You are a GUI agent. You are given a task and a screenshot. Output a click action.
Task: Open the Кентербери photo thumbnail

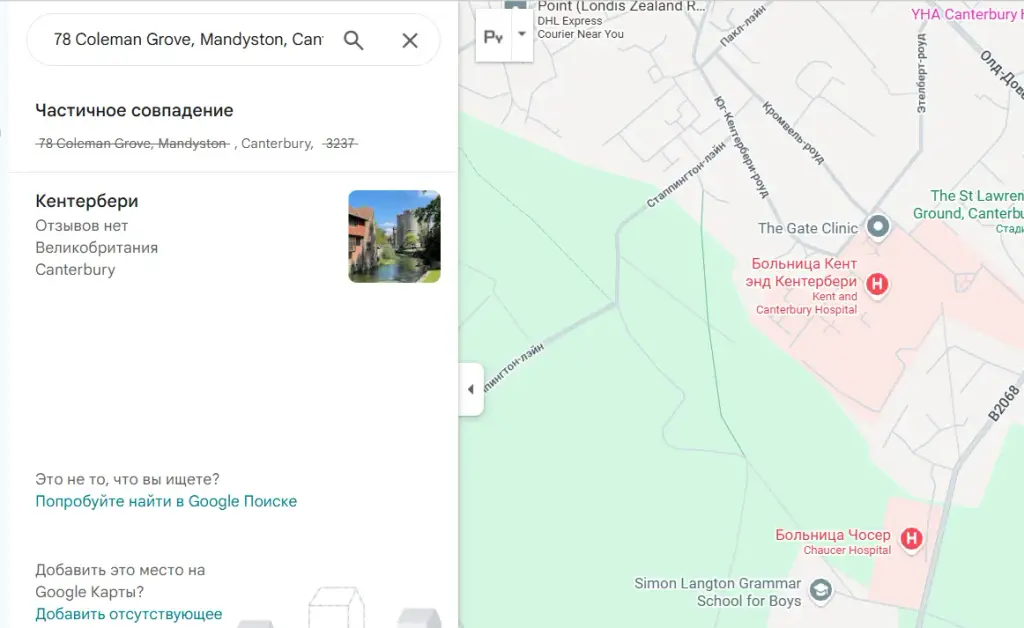394,236
